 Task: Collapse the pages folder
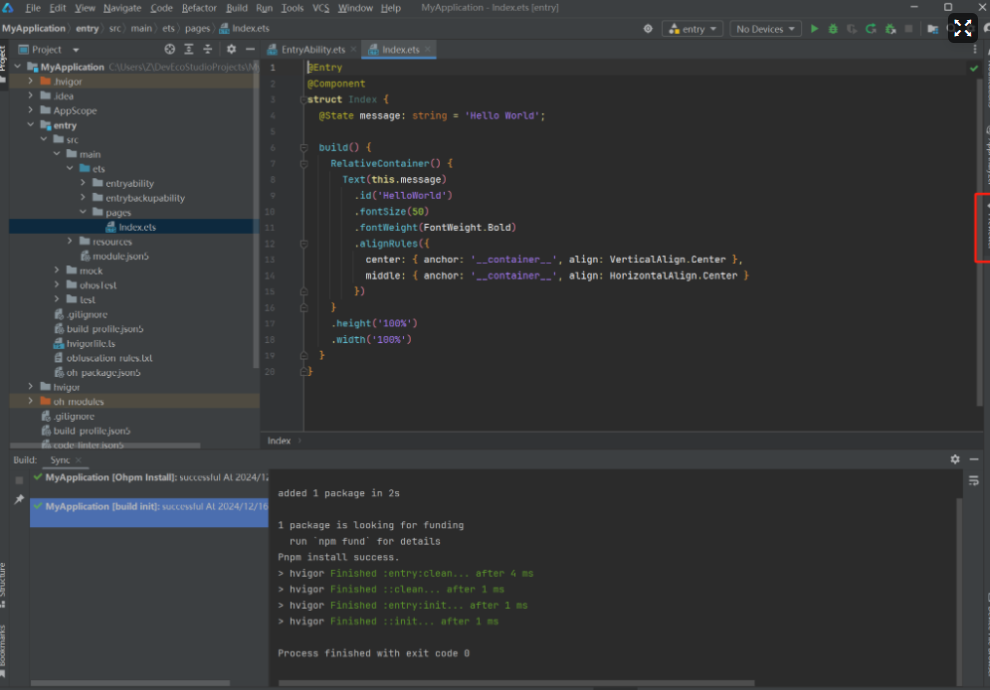tap(83, 212)
